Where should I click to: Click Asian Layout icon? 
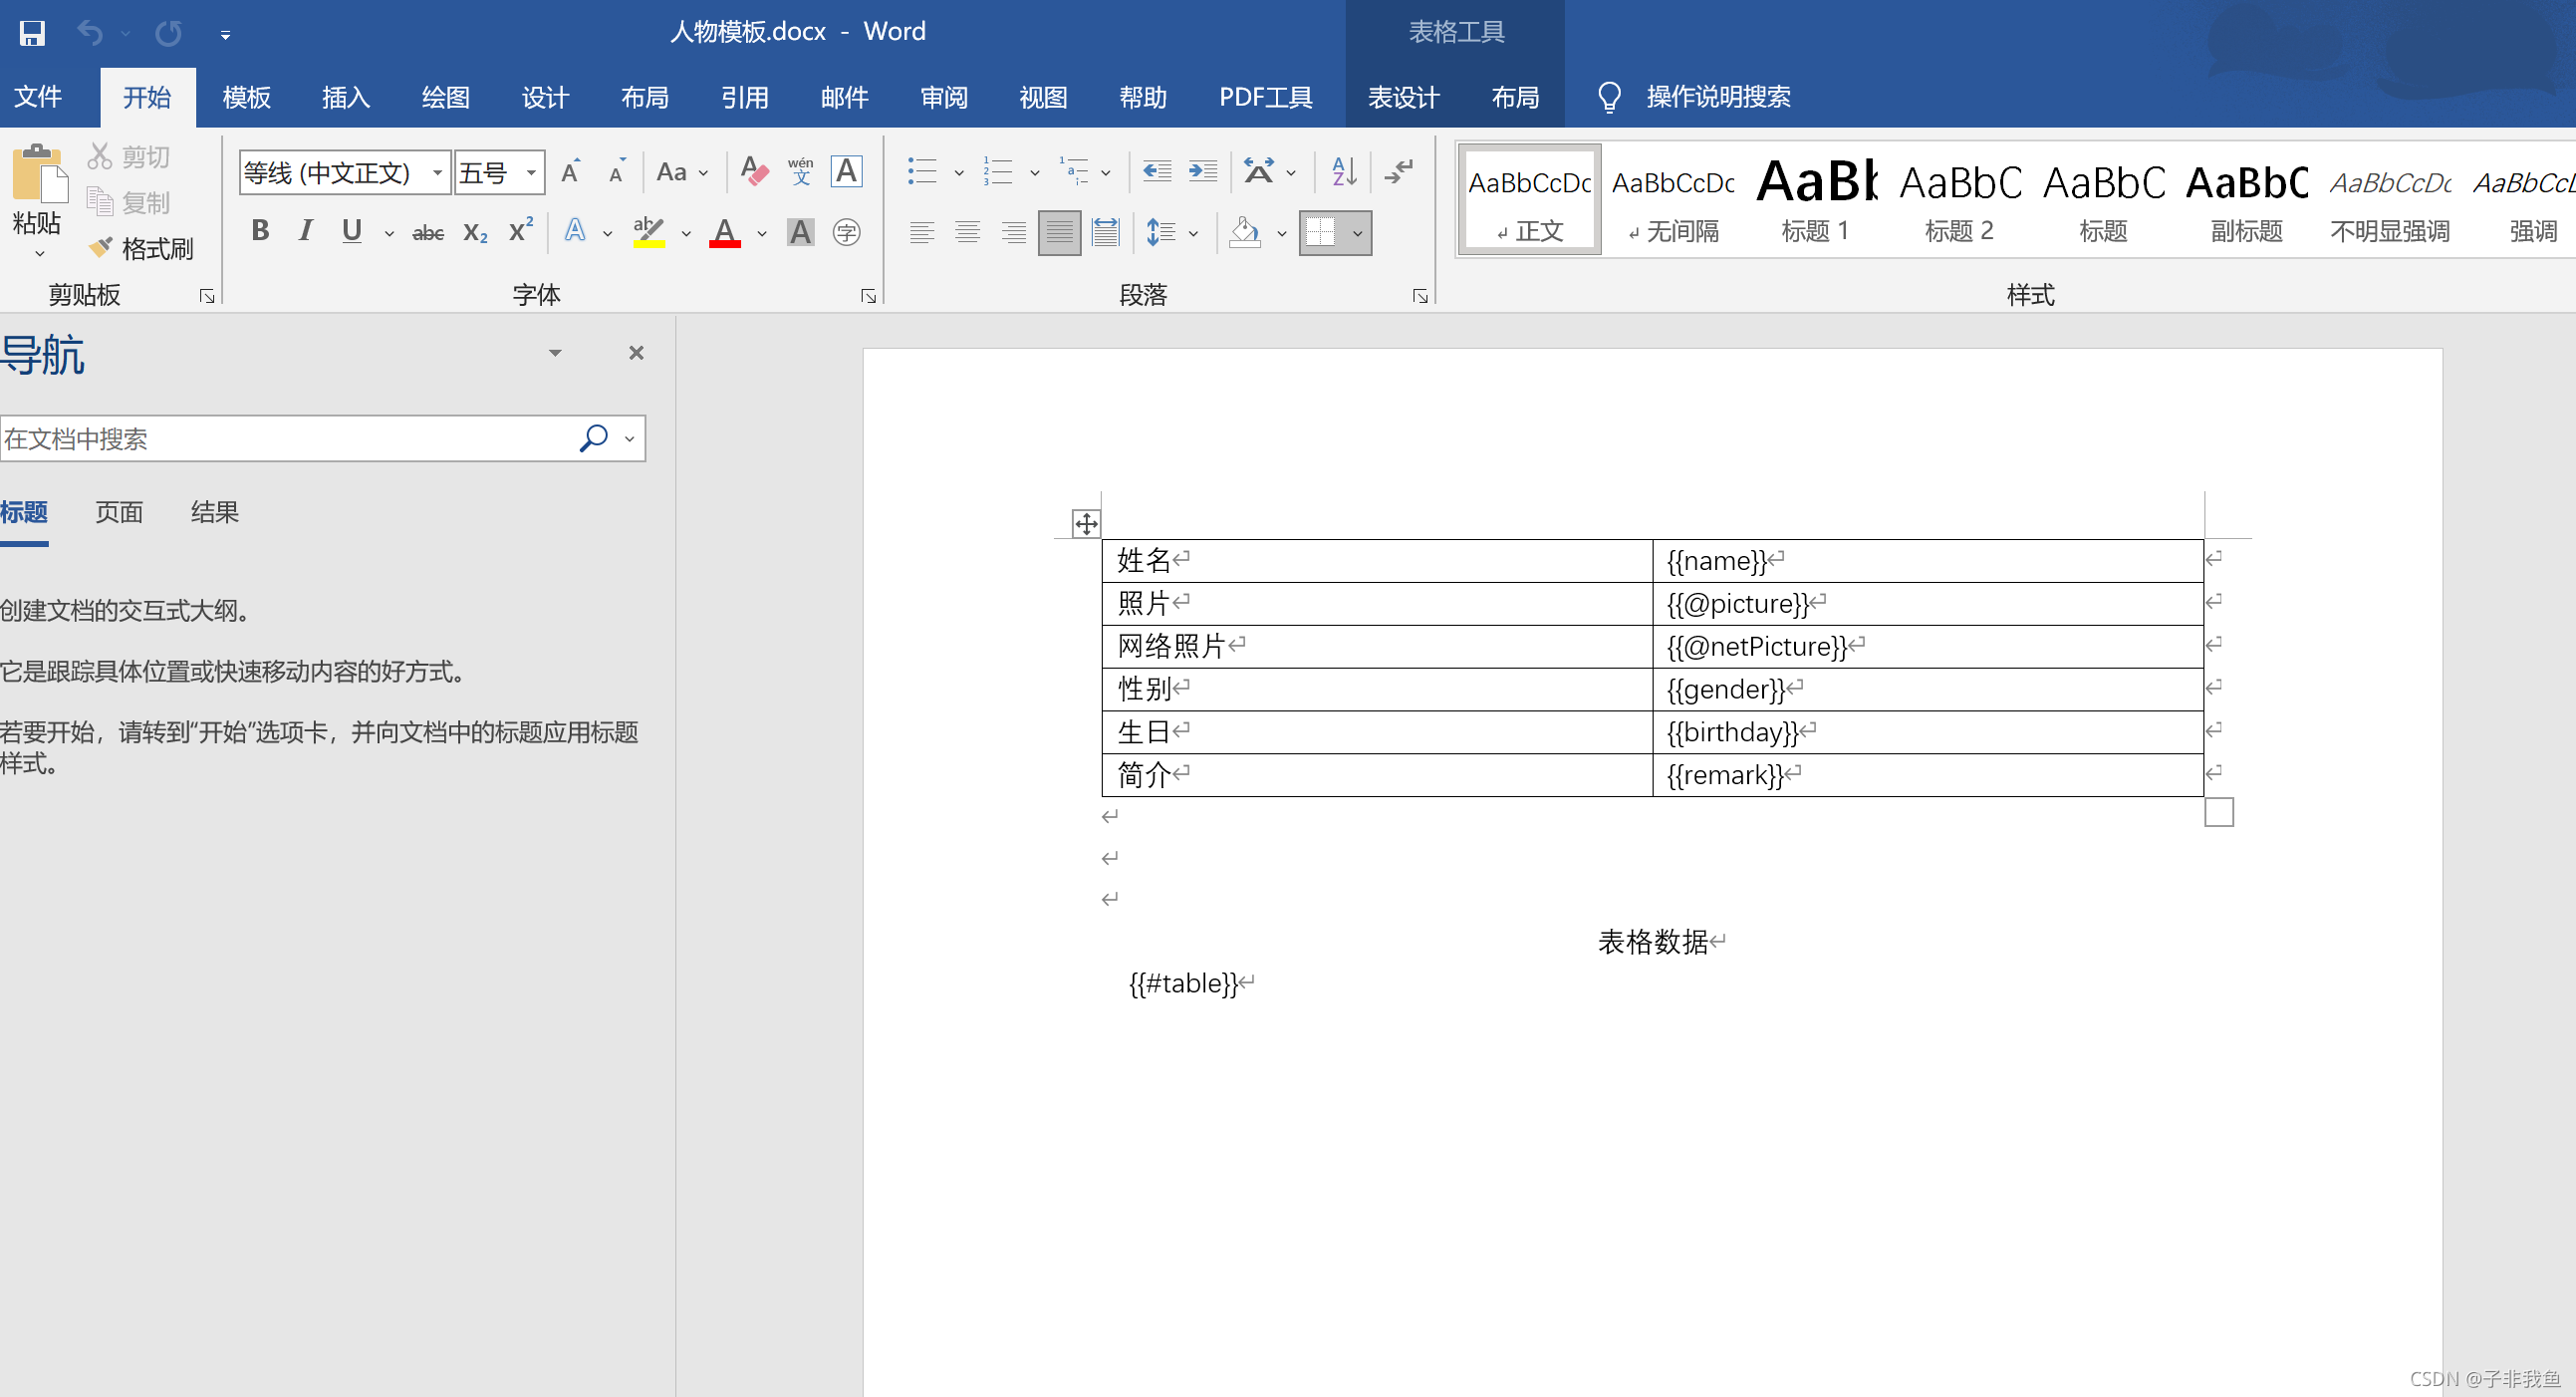pyautogui.click(x=1259, y=172)
